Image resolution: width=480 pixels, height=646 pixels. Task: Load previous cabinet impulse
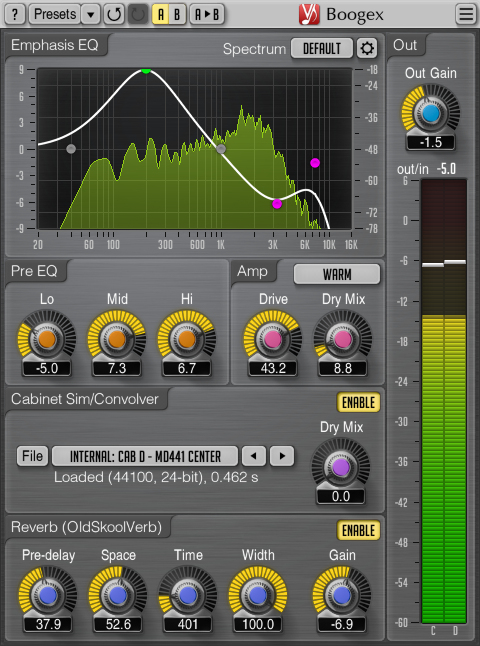(254, 456)
